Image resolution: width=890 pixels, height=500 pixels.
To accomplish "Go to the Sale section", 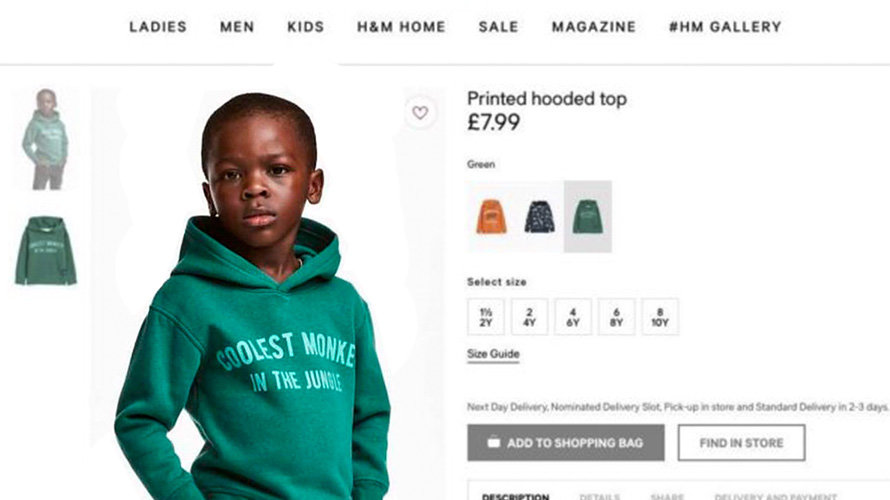I will coord(498,27).
